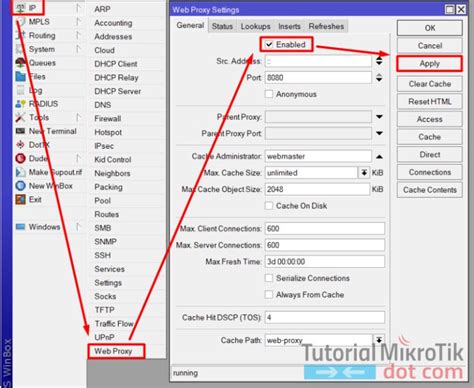Click the Src. Address input field
Image resolution: width=474 pixels, height=388 pixels.
click(x=318, y=61)
